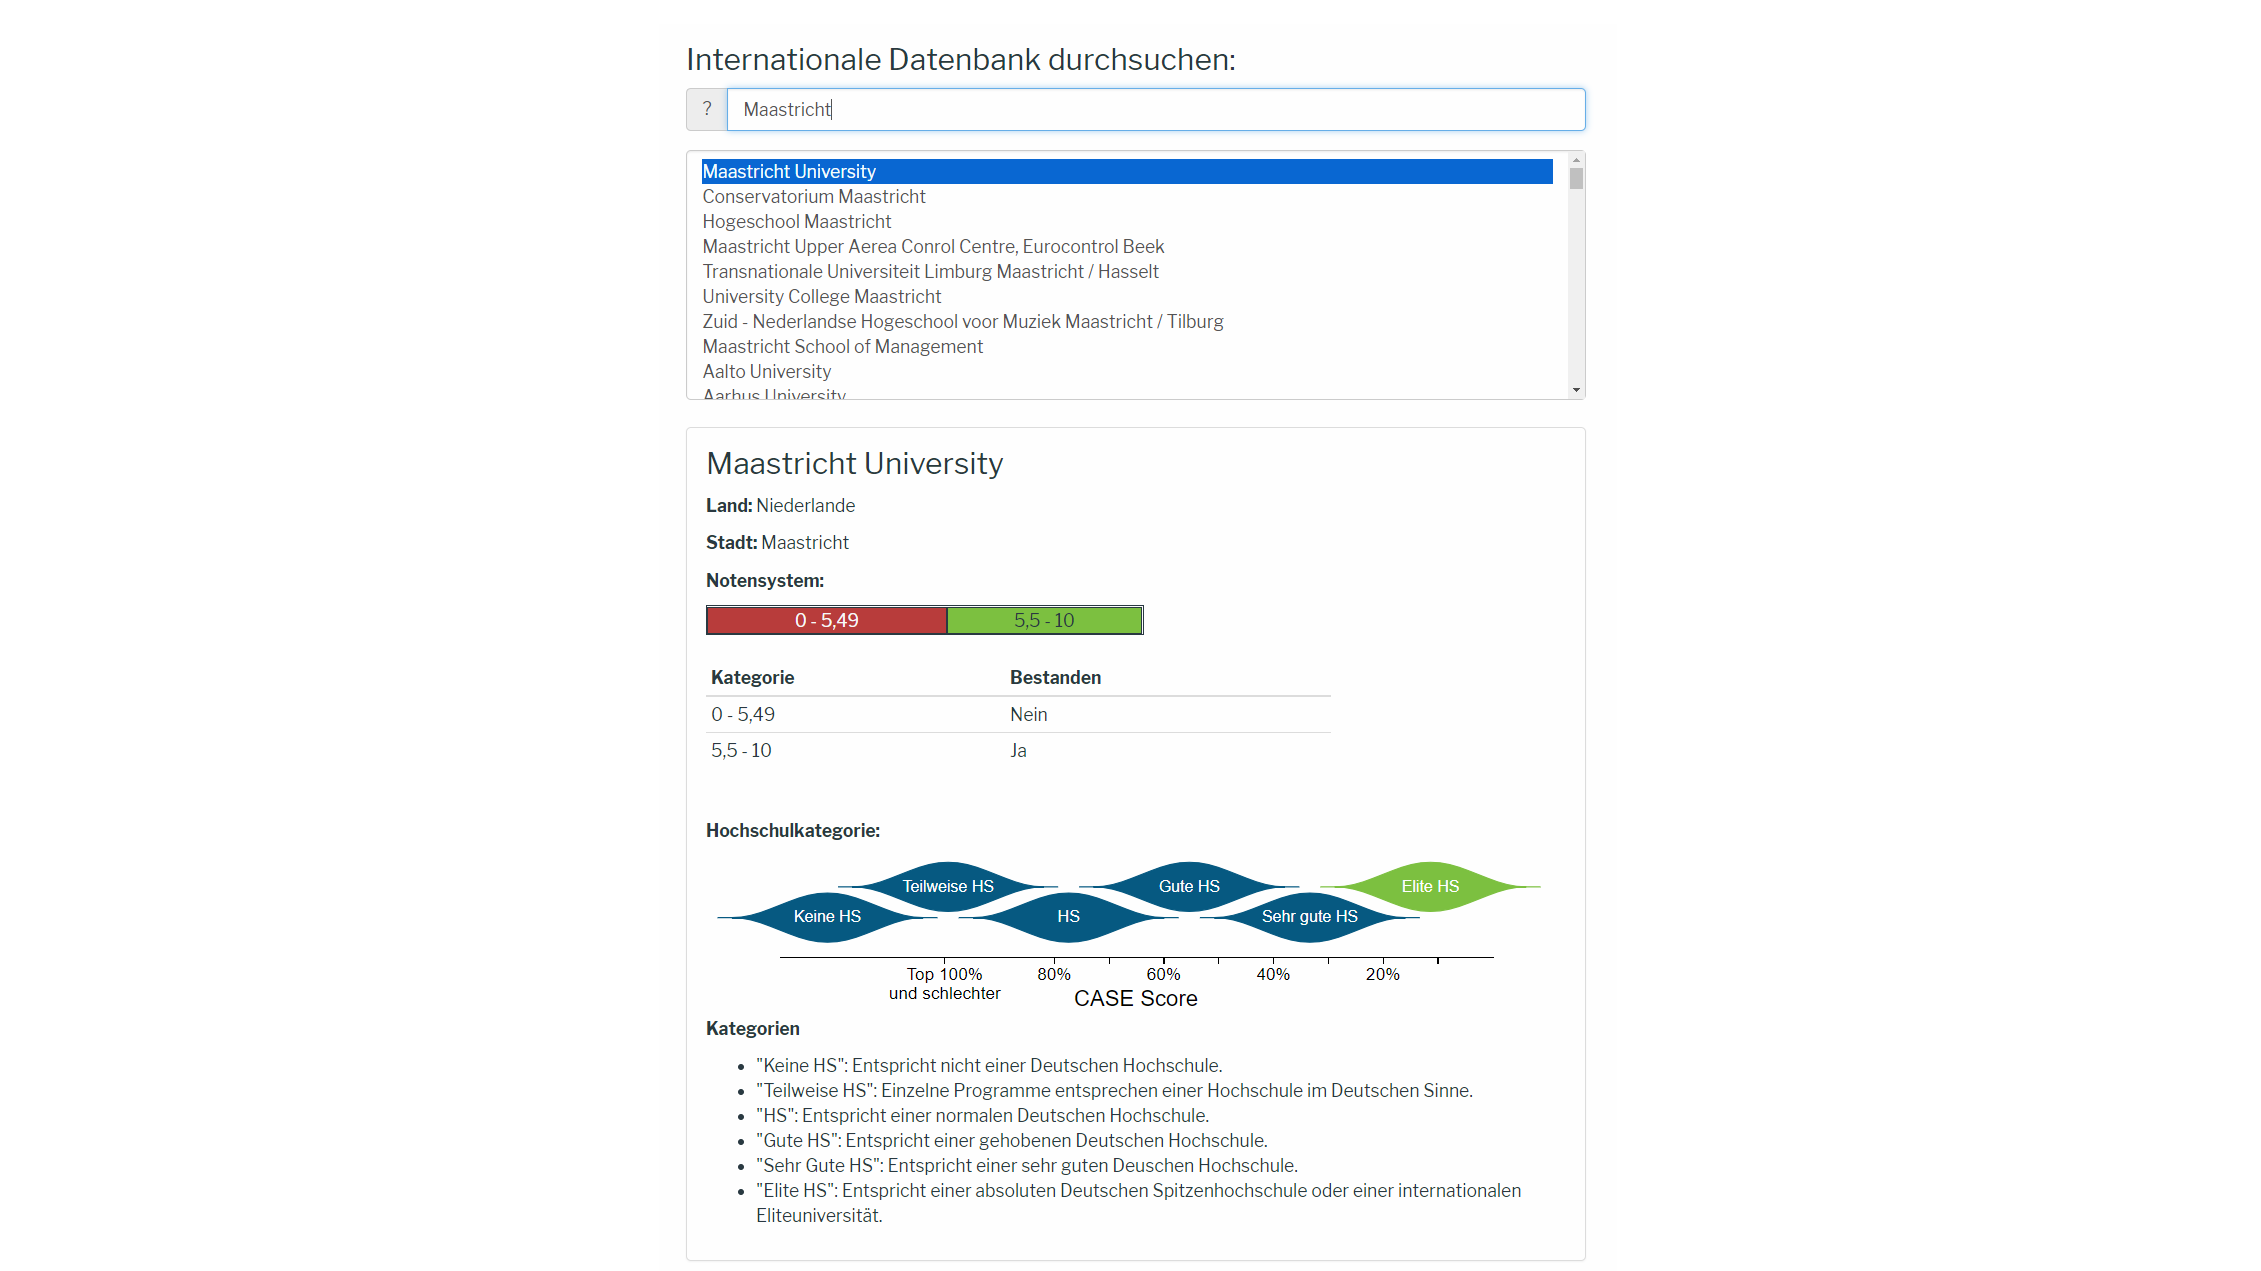Pick Transnationale Universiteit Limburg Maastricht / Hasselt

1127,271
